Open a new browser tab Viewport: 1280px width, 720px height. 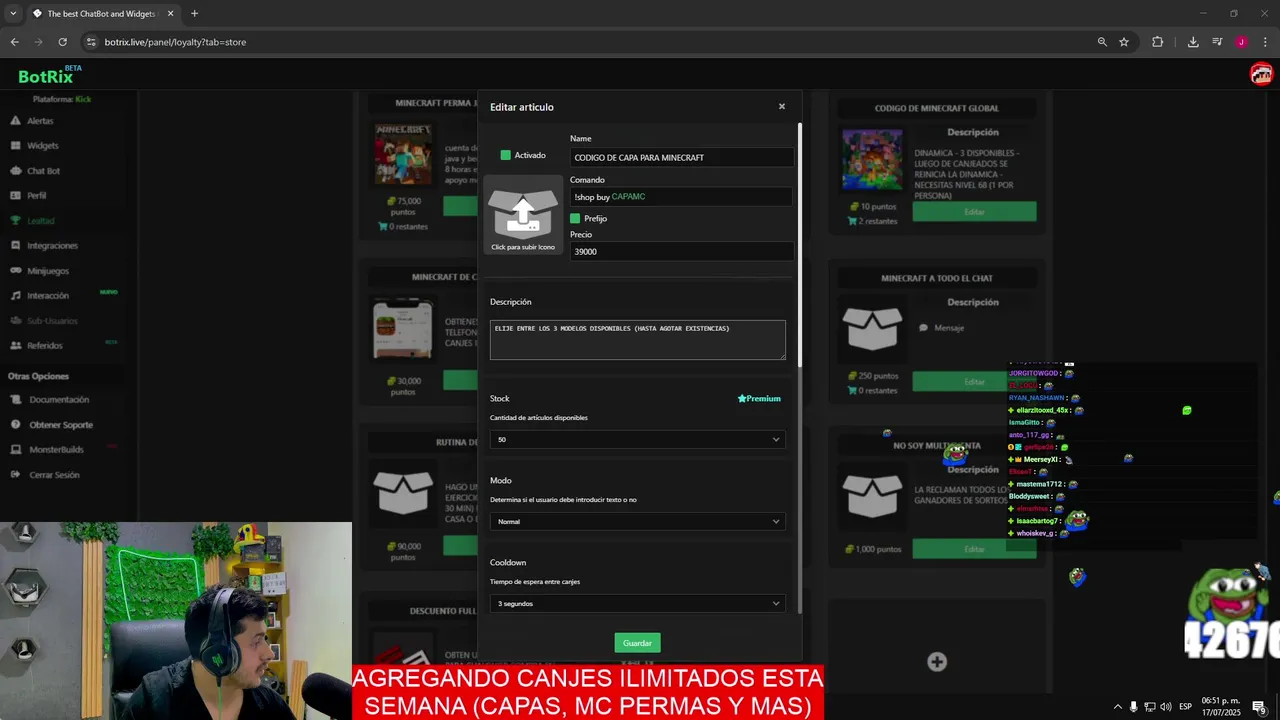tap(194, 14)
